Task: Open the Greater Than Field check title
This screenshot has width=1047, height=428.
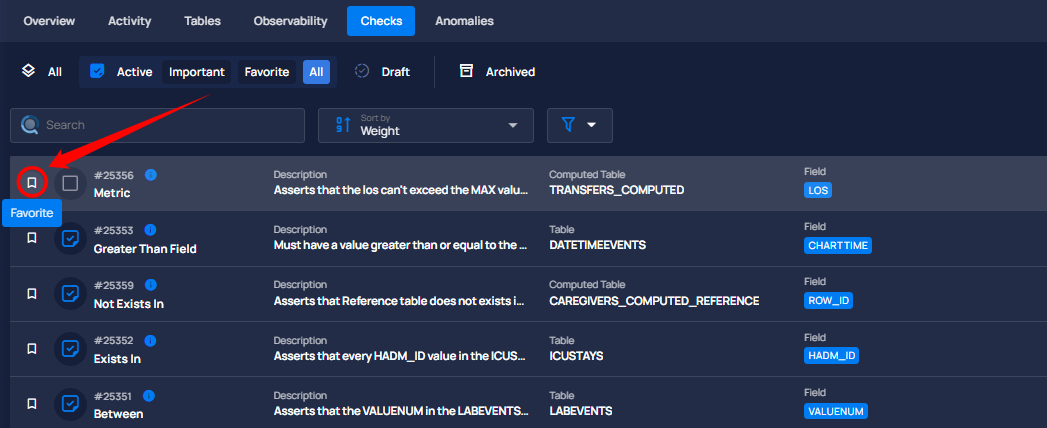Action: 145,249
